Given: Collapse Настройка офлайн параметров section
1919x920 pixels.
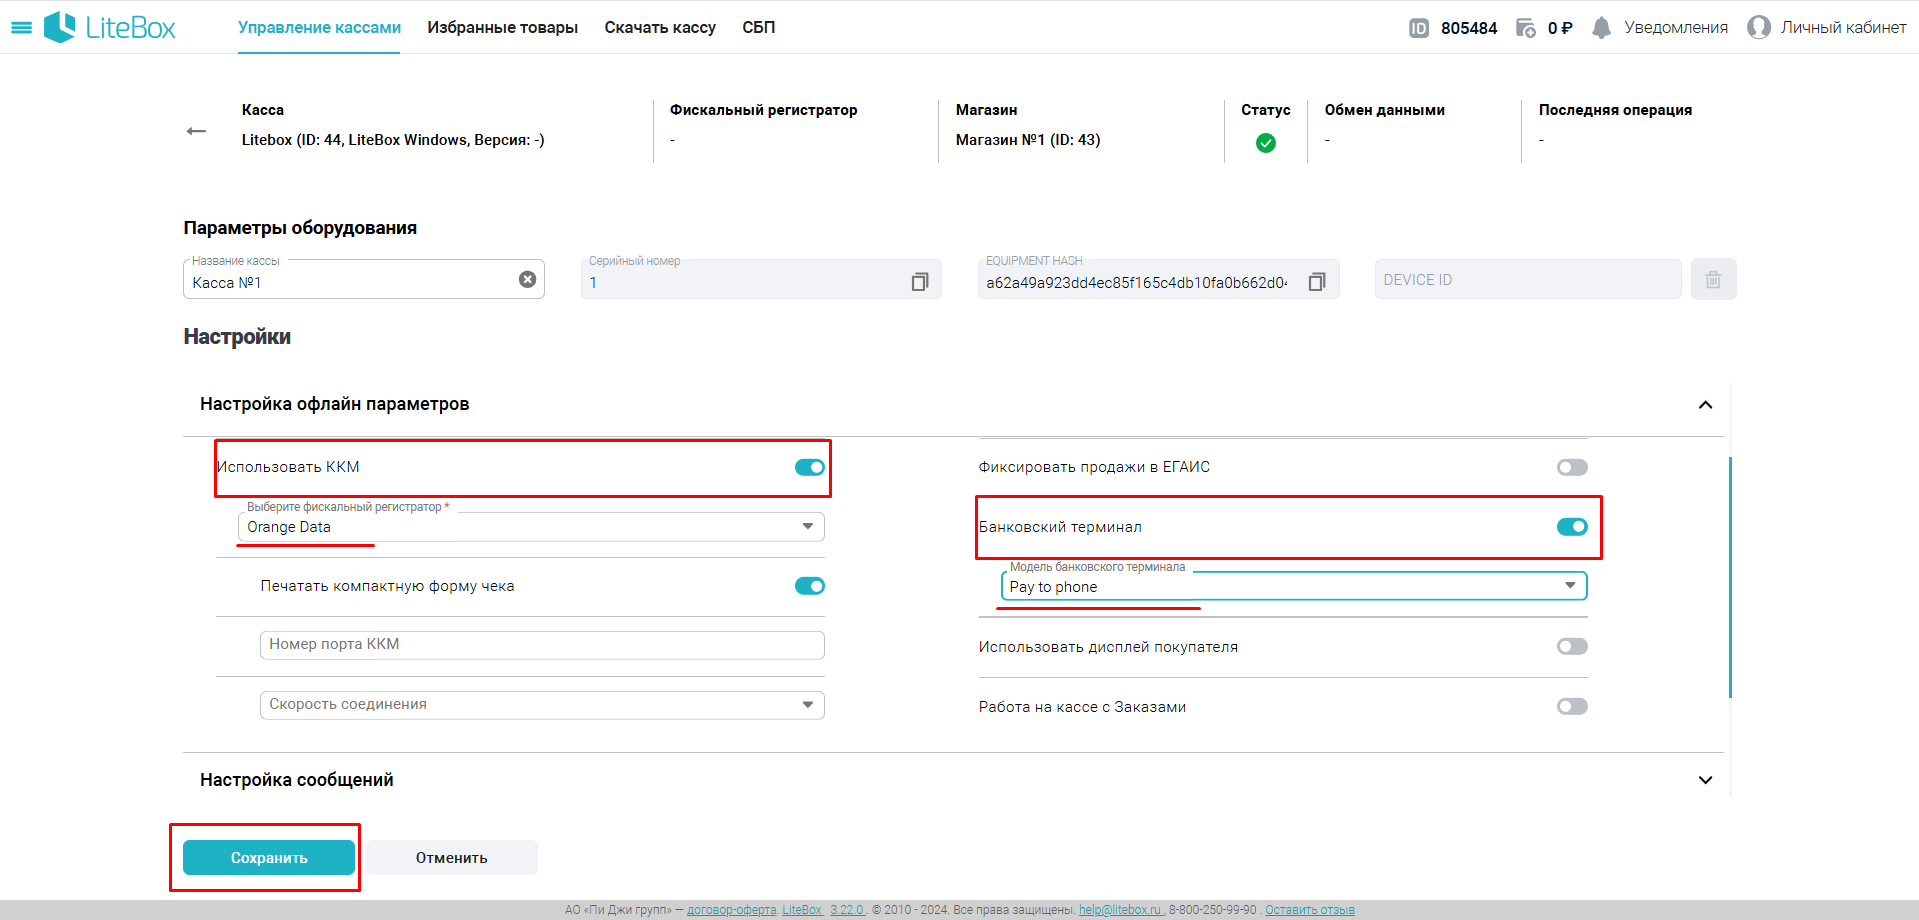Looking at the screenshot, I should point(1705,405).
